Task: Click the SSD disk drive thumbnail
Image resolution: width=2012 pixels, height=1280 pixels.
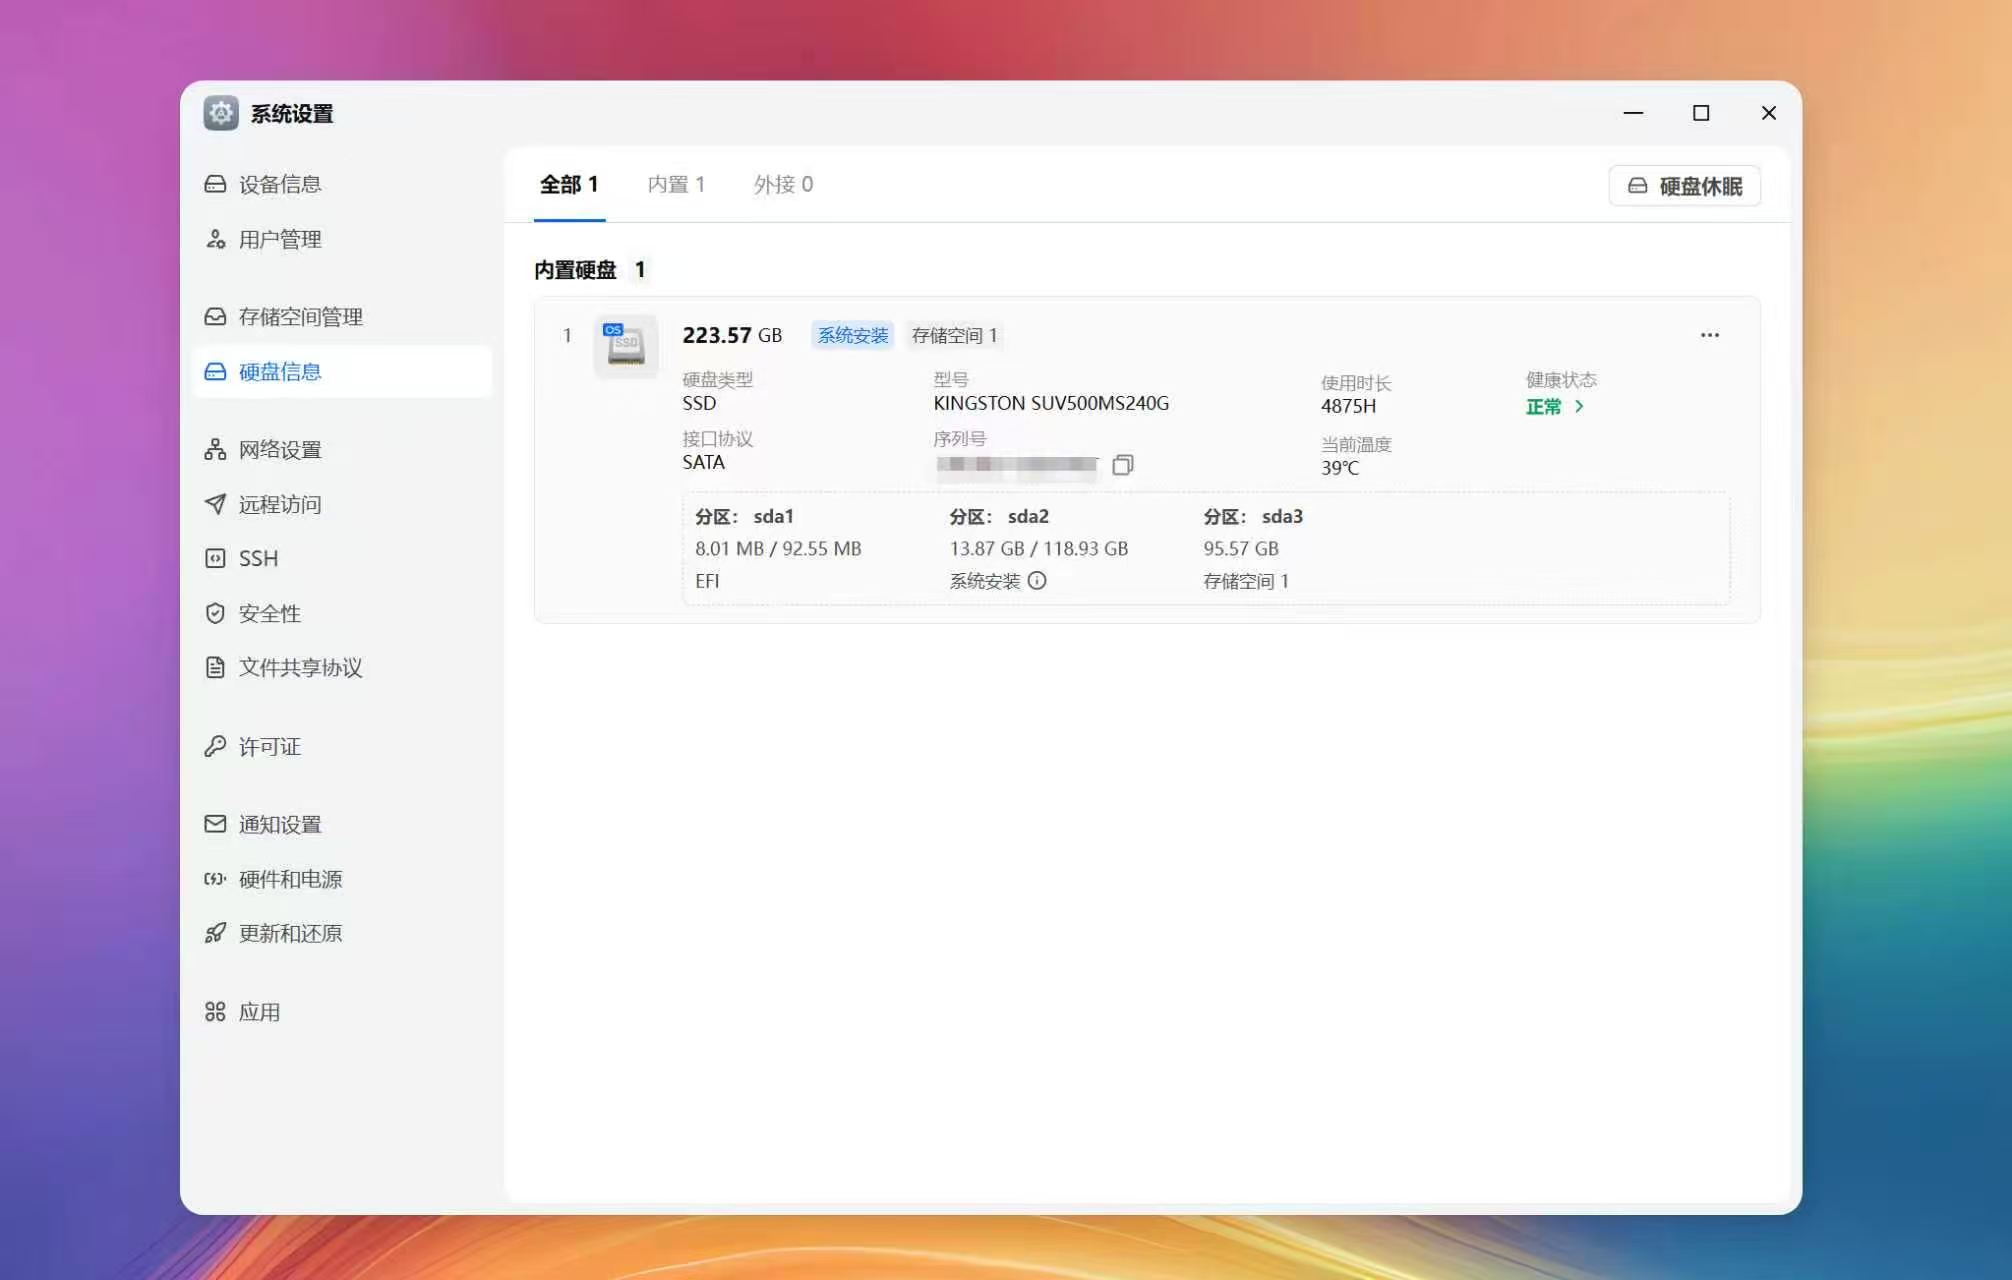Action: tap(626, 346)
